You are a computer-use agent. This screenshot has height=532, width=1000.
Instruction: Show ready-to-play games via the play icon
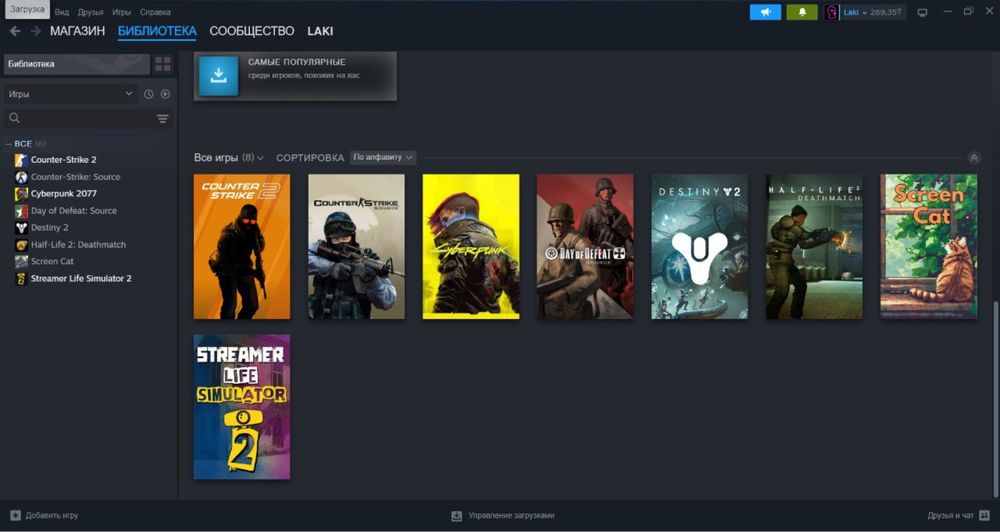coord(165,94)
